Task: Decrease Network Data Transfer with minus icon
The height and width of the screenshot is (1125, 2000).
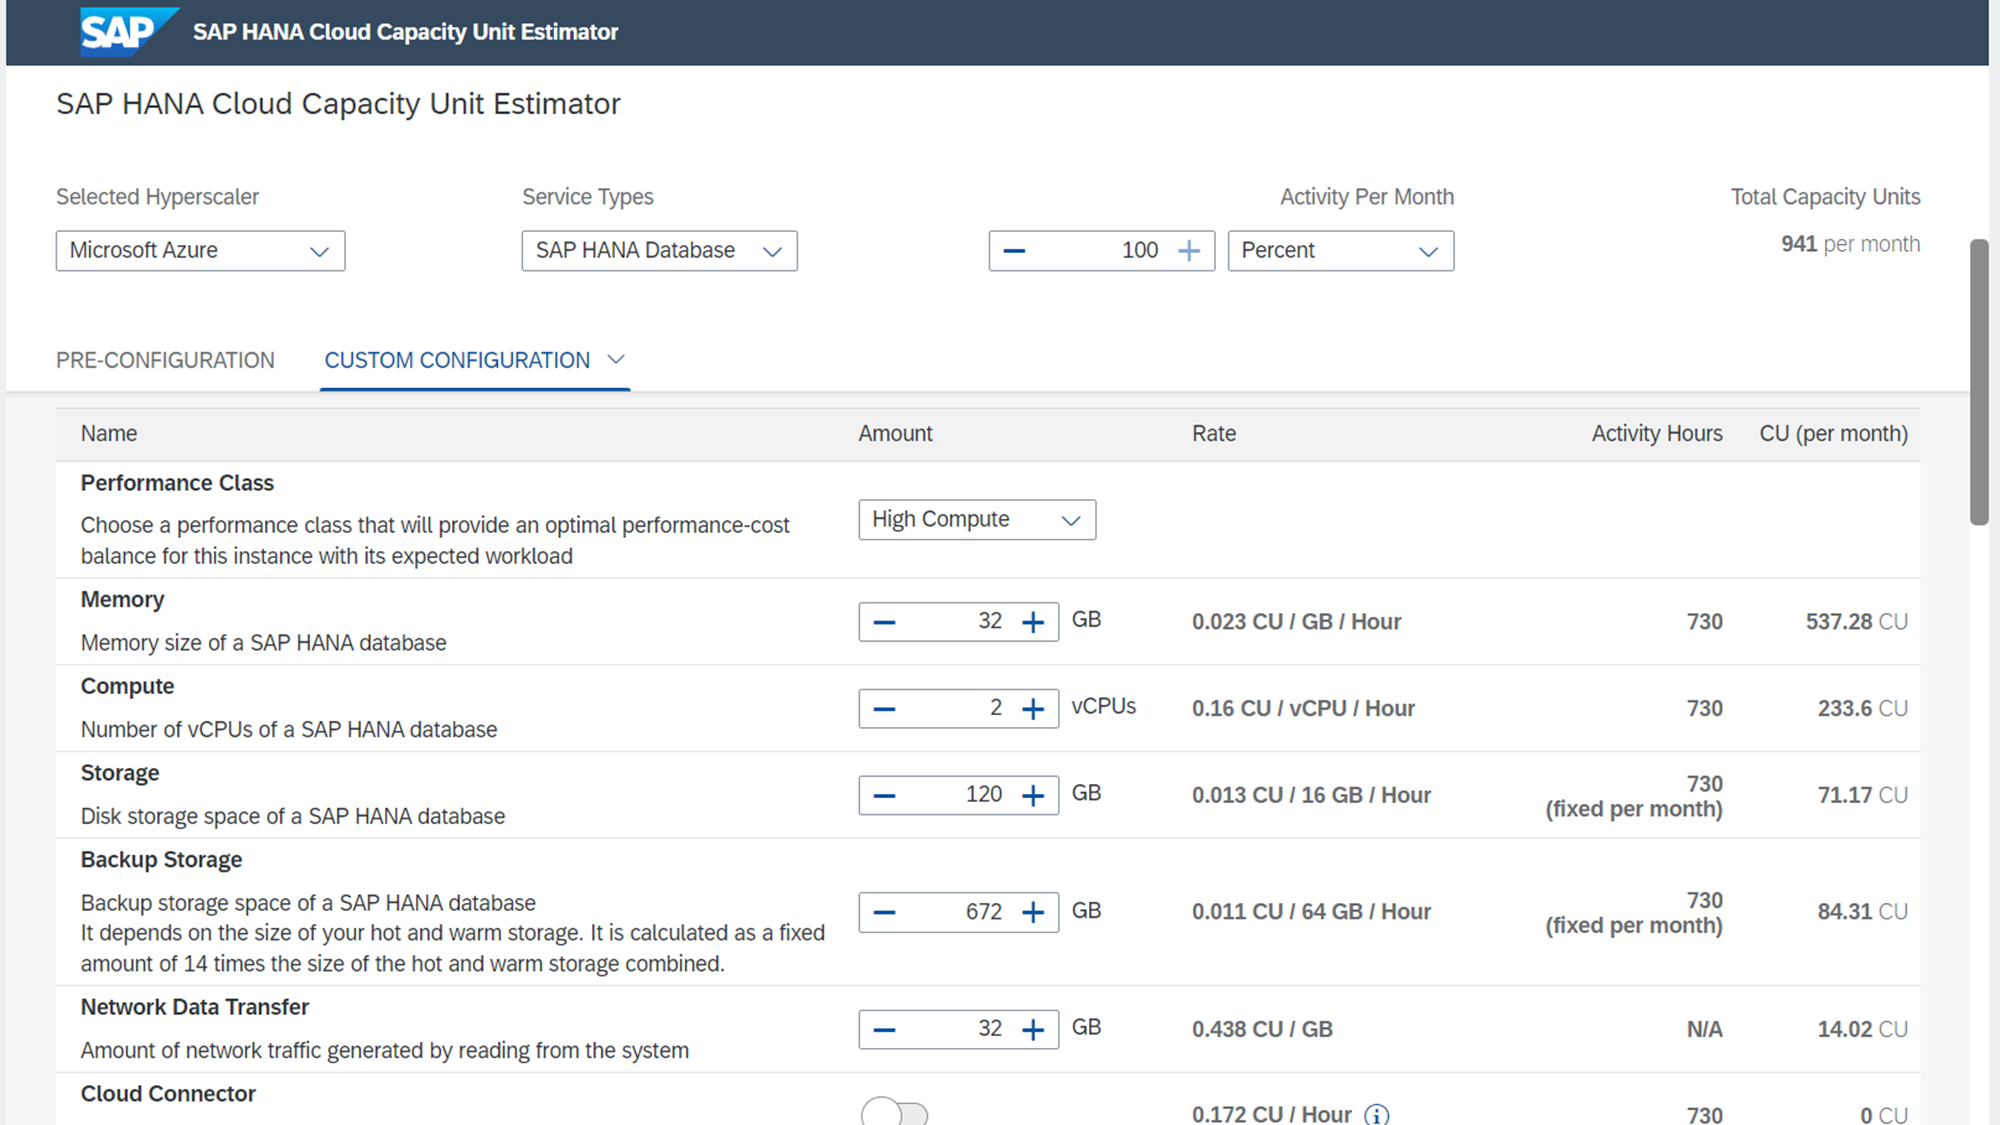Action: tap(884, 1030)
